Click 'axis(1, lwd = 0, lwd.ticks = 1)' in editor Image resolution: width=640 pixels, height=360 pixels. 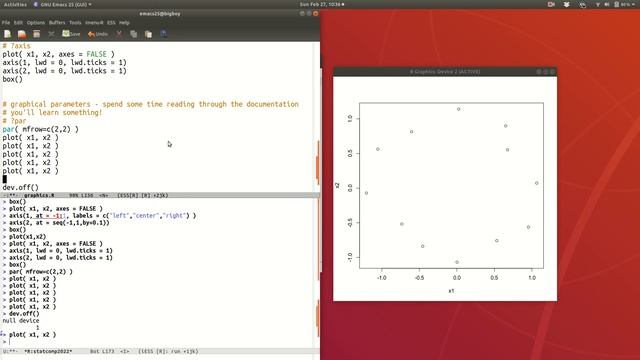pyautogui.click(x=64, y=62)
